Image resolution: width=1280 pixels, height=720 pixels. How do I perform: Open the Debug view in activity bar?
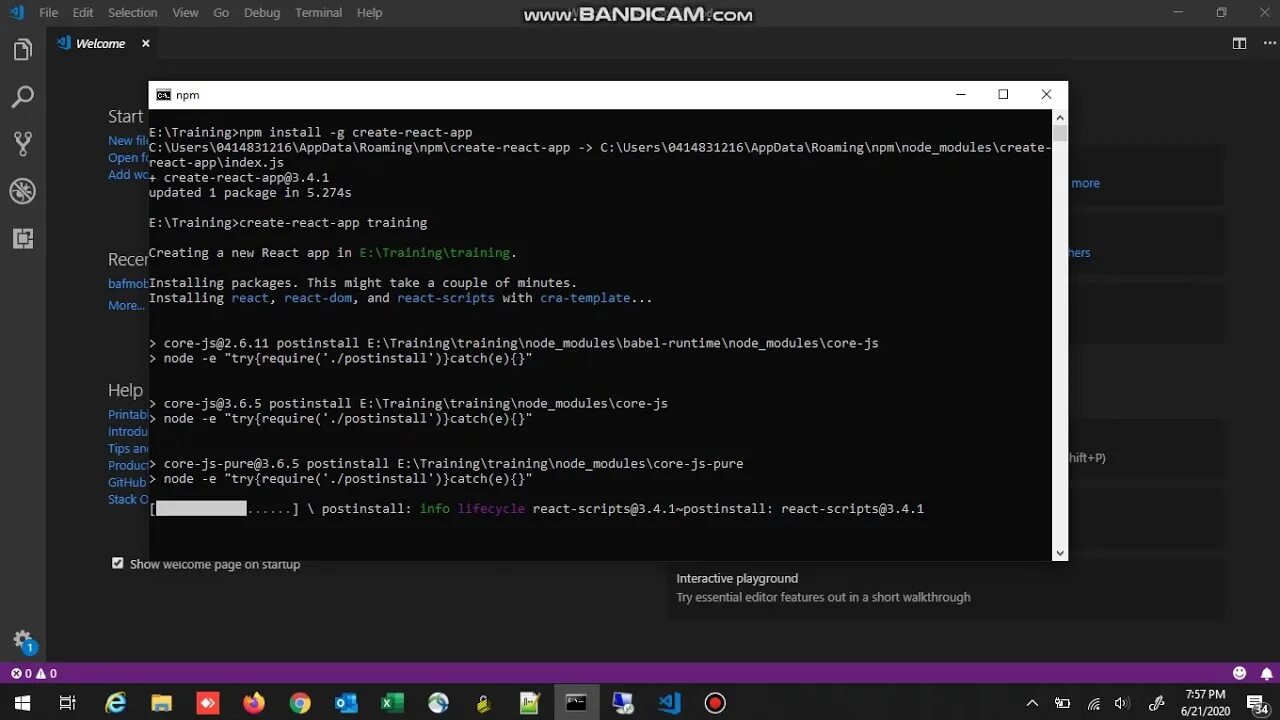(x=22, y=191)
